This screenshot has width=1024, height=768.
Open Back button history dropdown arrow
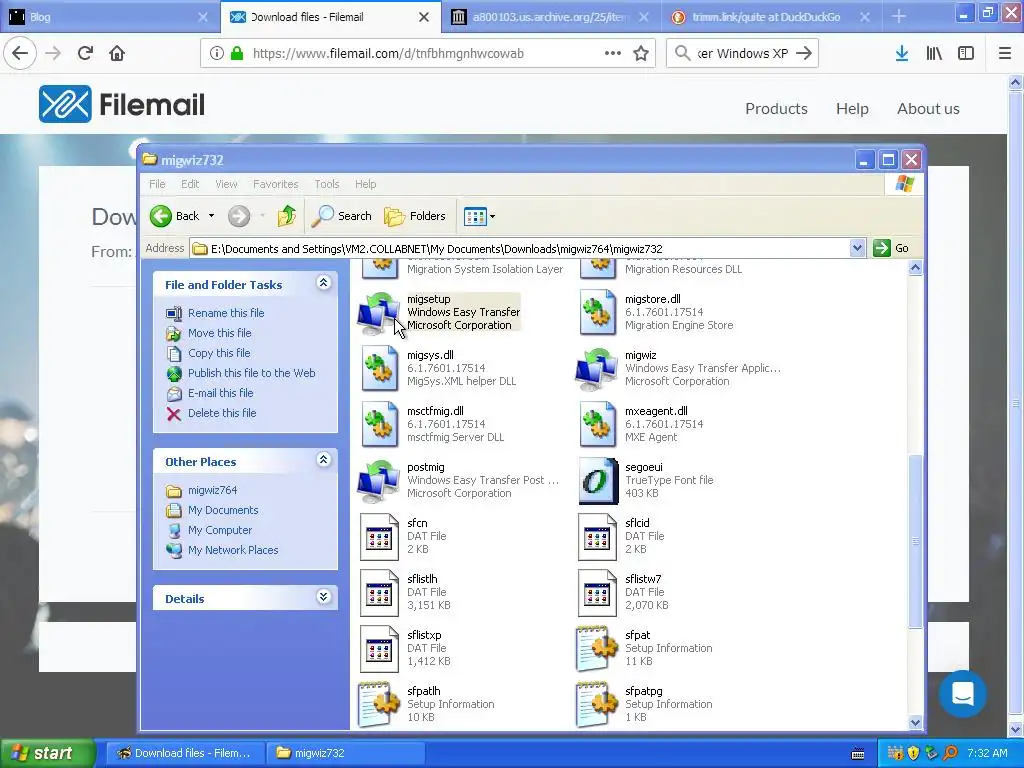tap(211, 216)
